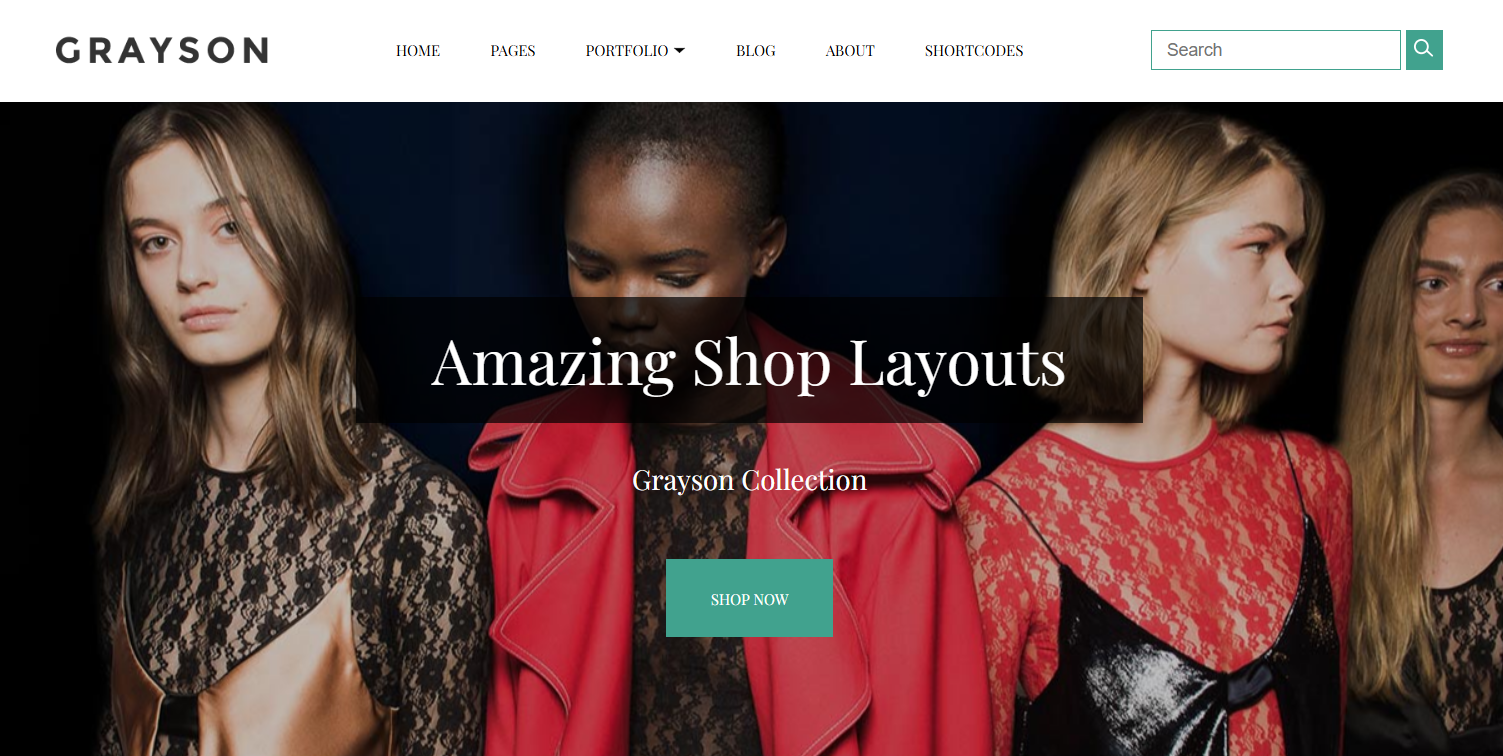1503x756 pixels.
Task: Click the long-haired model's face at the right edge
Action: pos(1462,300)
